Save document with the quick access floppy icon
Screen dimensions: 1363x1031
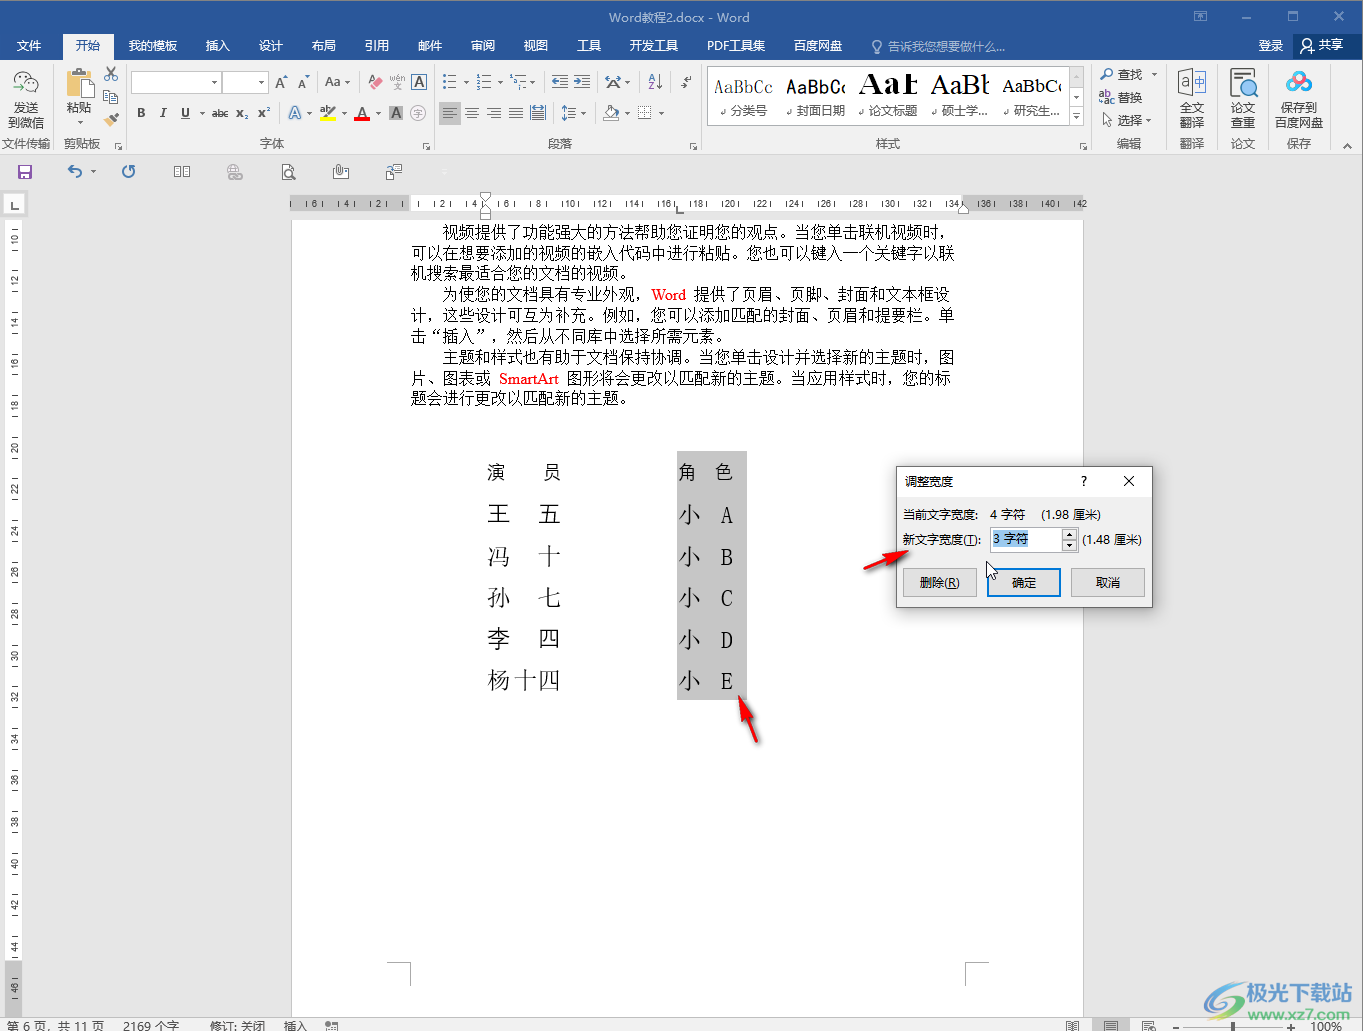tap(25, 172)
